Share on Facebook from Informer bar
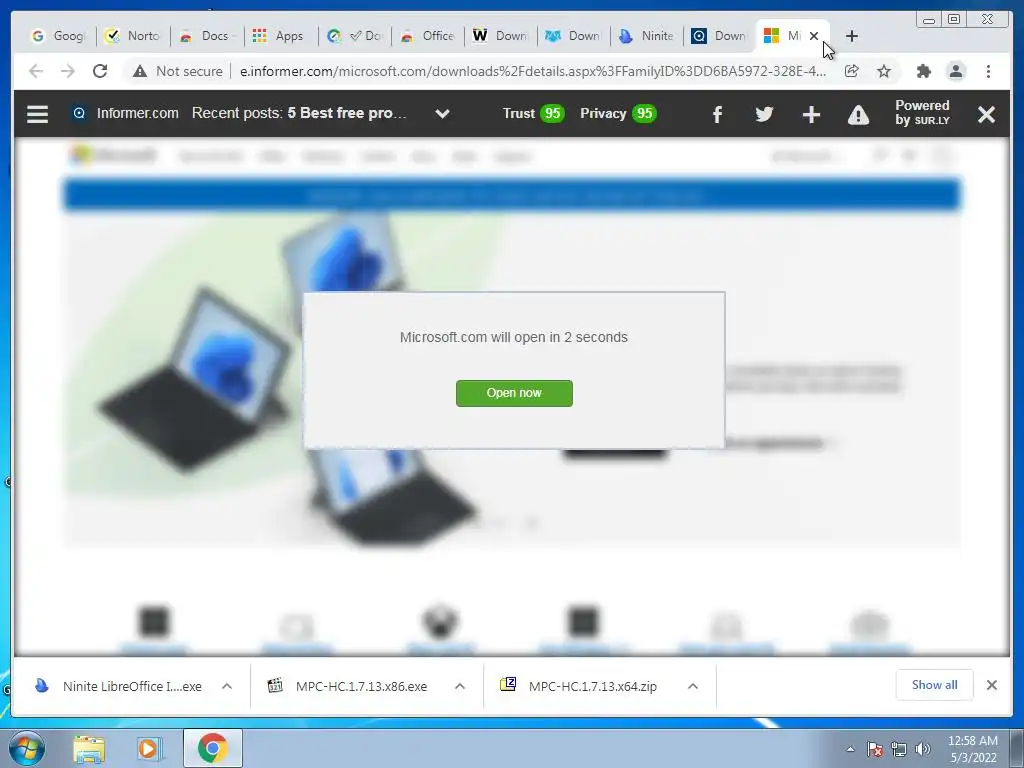The height and width of the screenshot is (768, 1024). 717,115
